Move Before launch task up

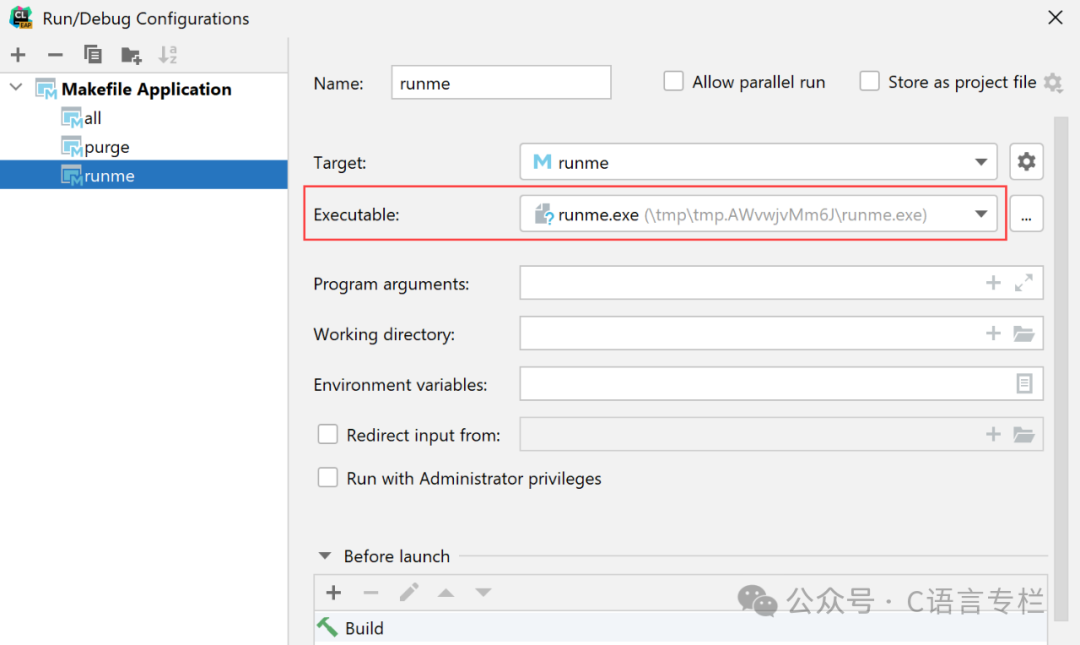coord(446,593)
